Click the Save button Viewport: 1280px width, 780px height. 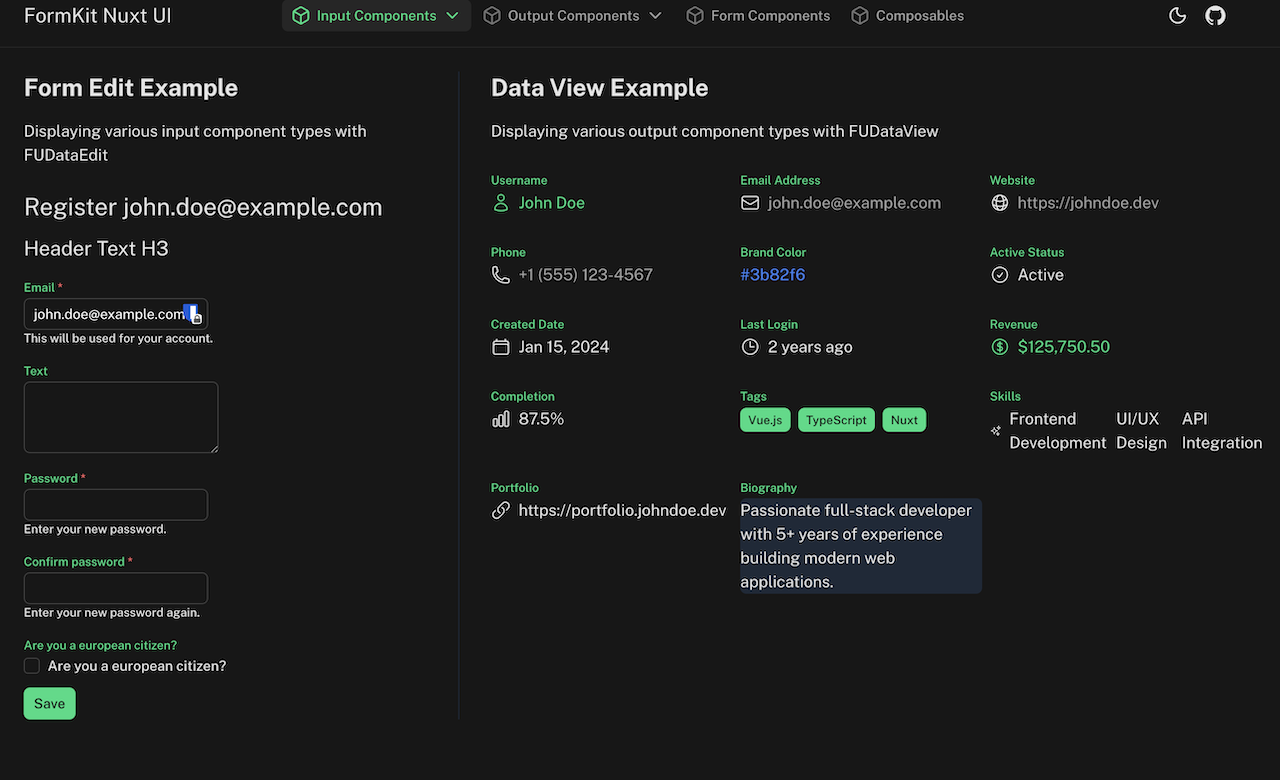click(x=50, y=703)
